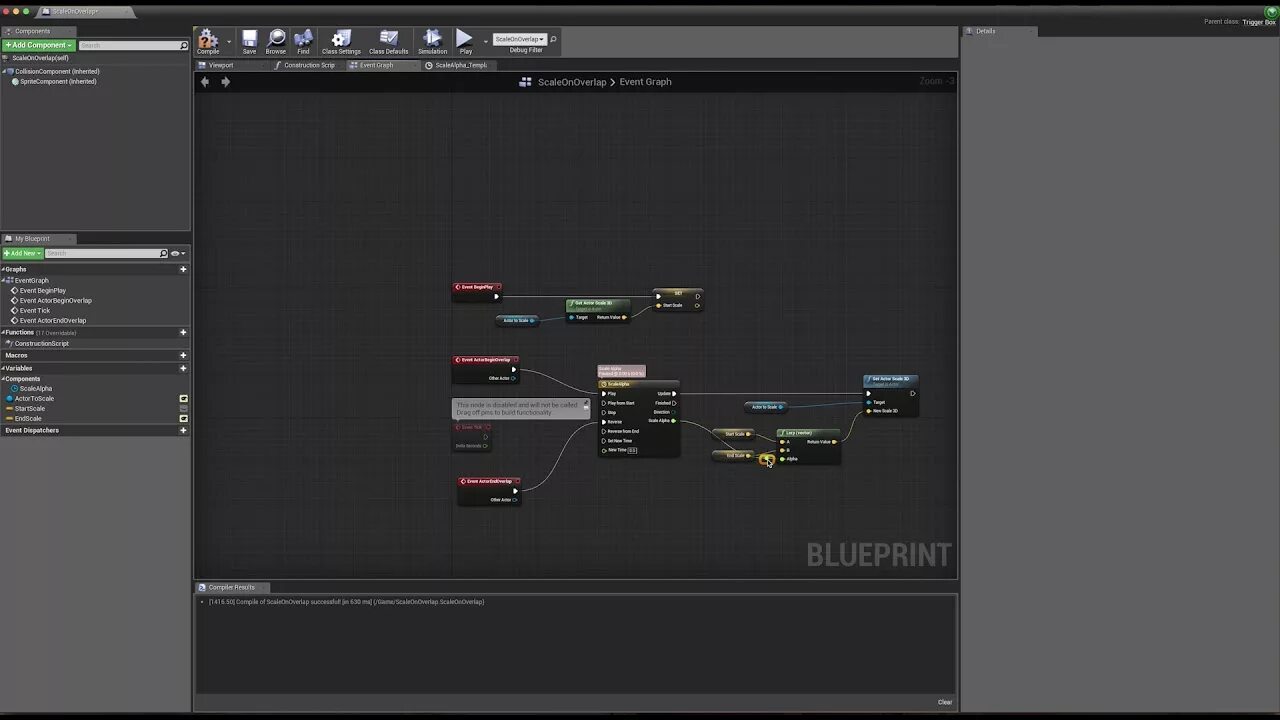Image resolution: width=1280 pixels, height=720 pixels.
Task: Collapse the EventGraph entry under Graphs
Action: click(4, 279)
